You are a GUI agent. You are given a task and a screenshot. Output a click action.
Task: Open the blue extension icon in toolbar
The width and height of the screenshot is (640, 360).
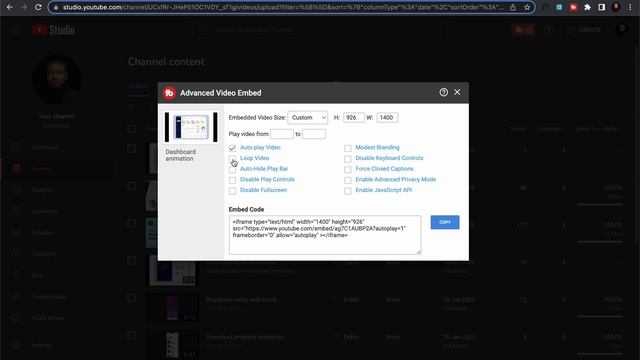(559, 7)
